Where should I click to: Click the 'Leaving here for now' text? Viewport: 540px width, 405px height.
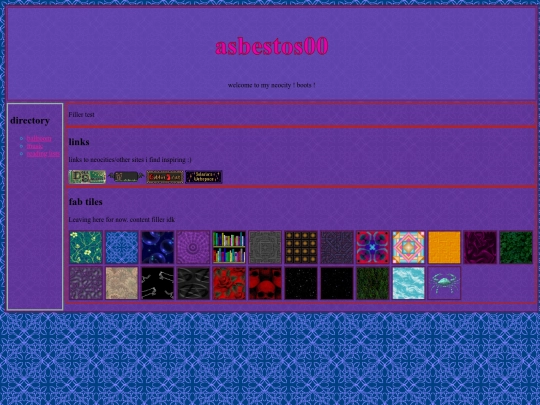122,220
